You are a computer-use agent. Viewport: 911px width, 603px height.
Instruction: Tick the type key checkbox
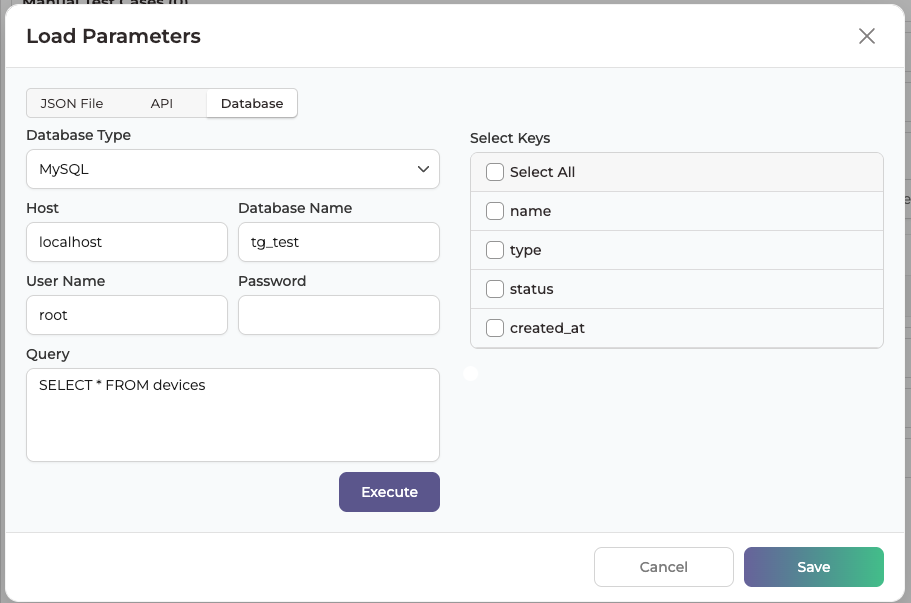[x=494, y=250]
